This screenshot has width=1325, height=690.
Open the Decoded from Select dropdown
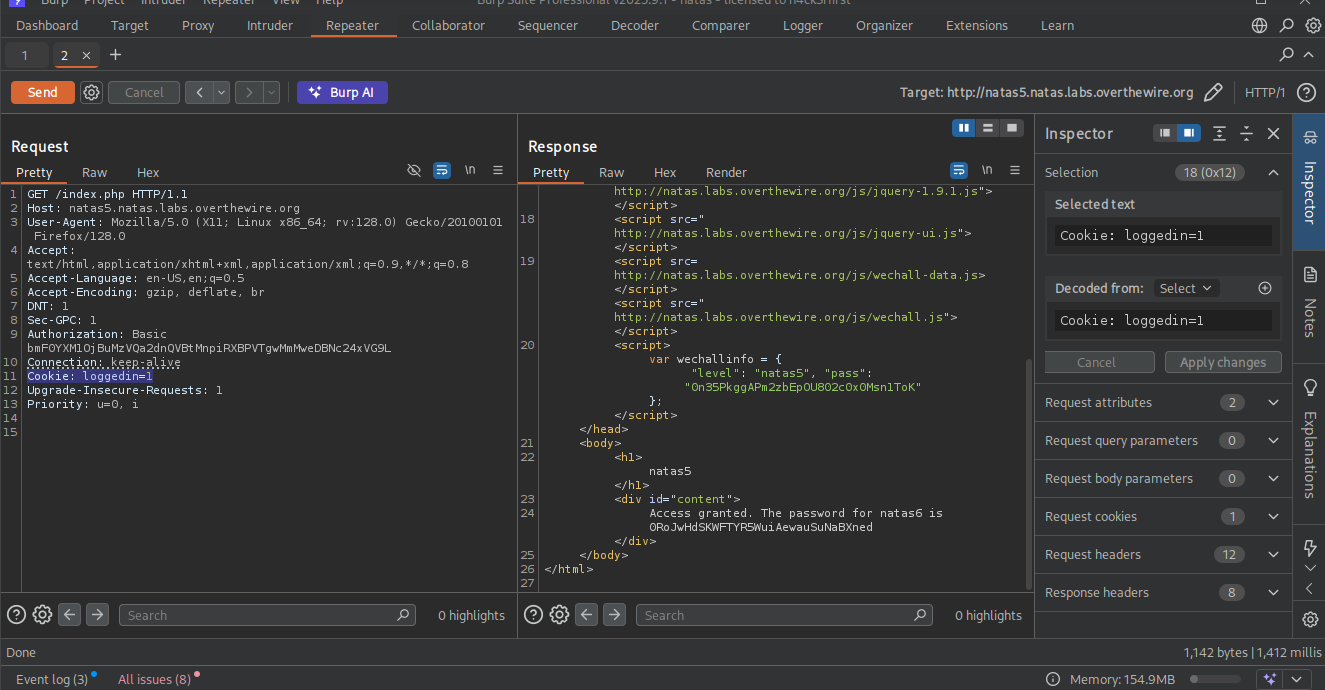tap(1185, 288)
